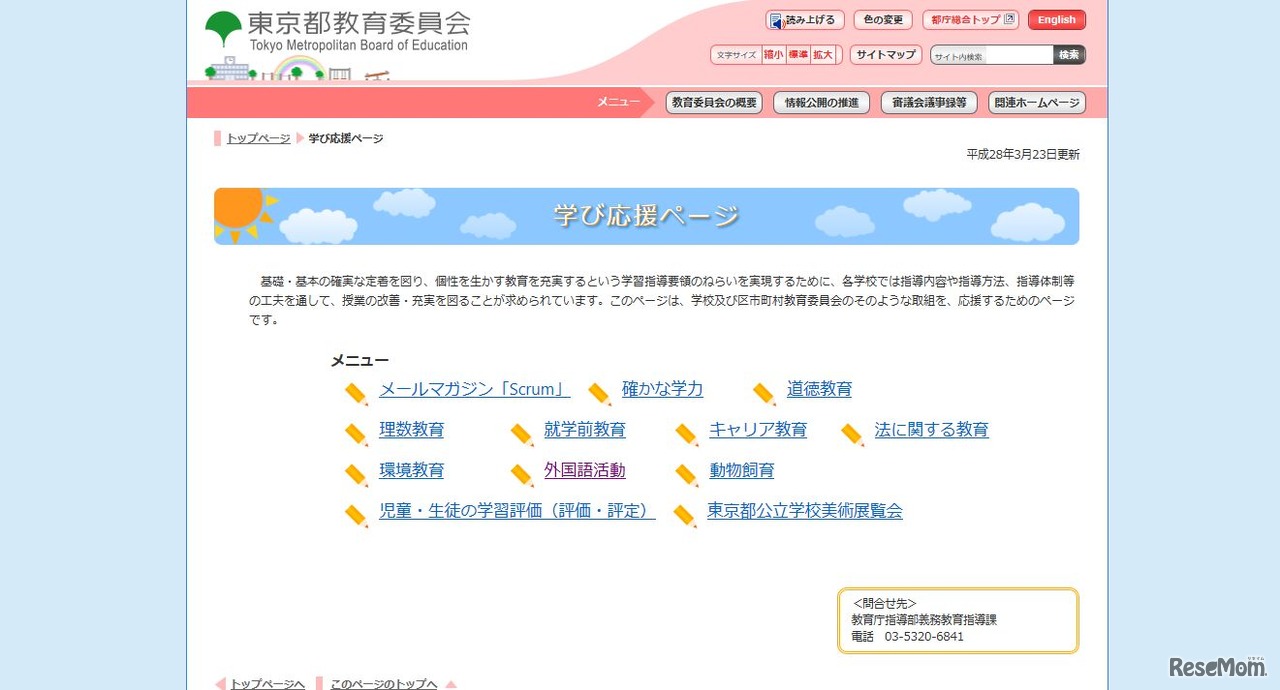Click pencil icon beside 道徳教育
This screenshot has width=1280, height=690.
click(x=764, y=394)
